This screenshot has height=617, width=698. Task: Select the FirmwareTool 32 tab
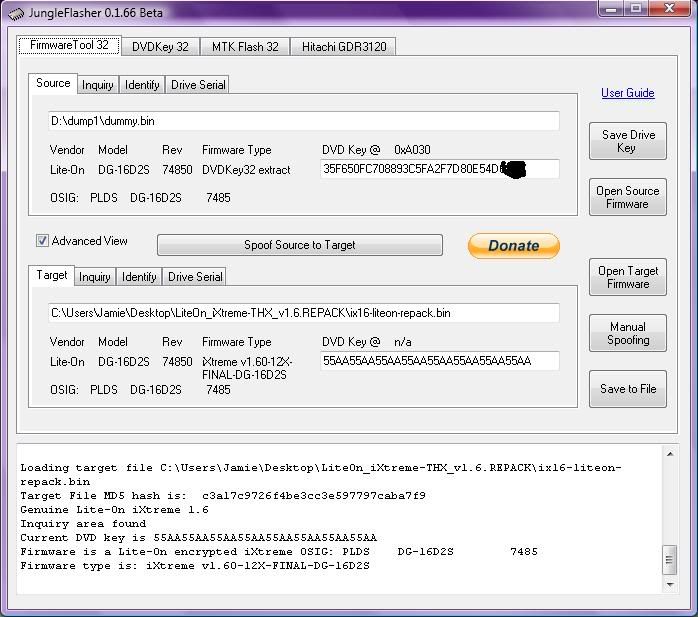(69, 46)
